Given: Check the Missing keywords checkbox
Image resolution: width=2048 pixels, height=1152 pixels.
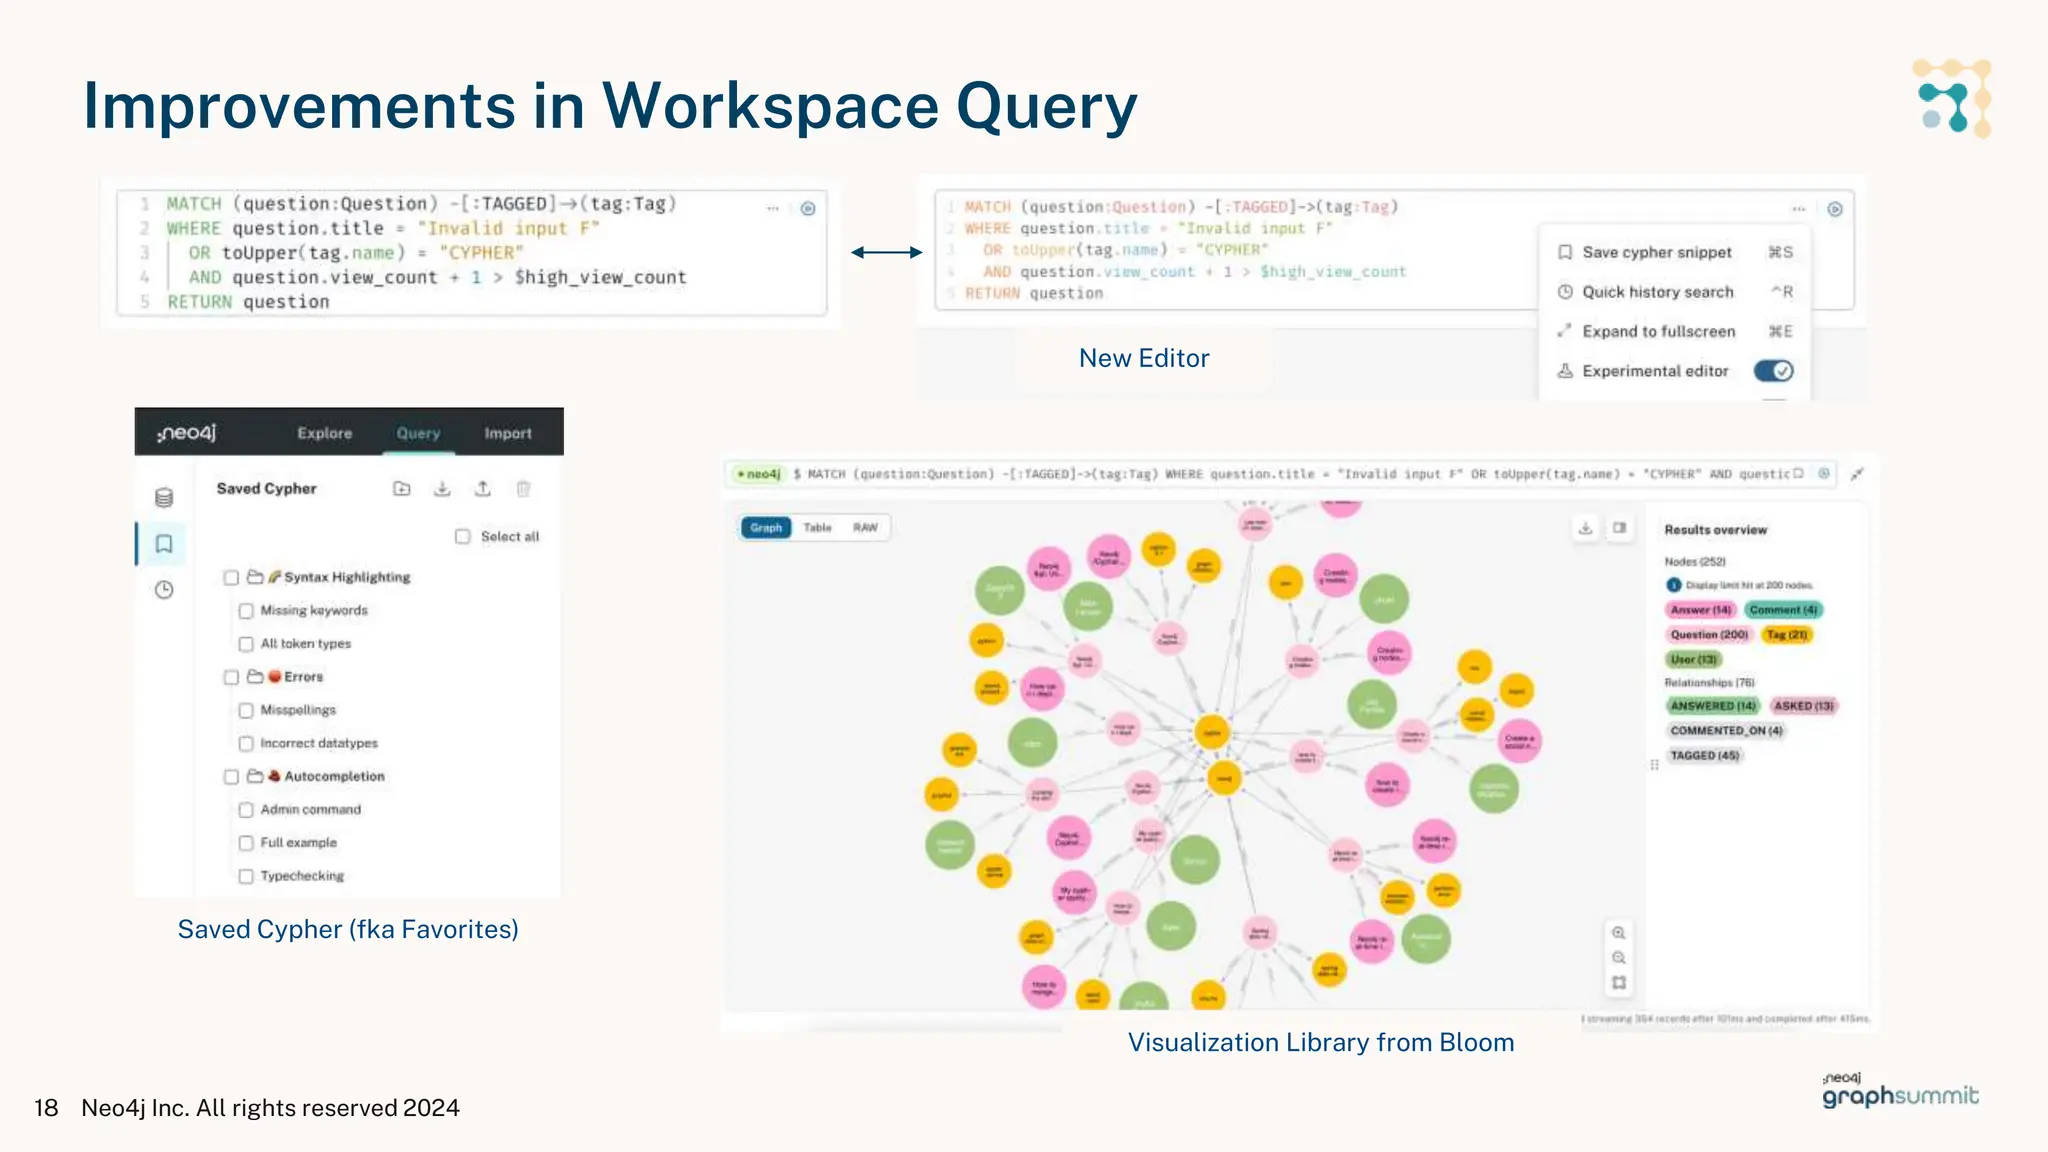Looking at the screenshot, I should [246, 610].
